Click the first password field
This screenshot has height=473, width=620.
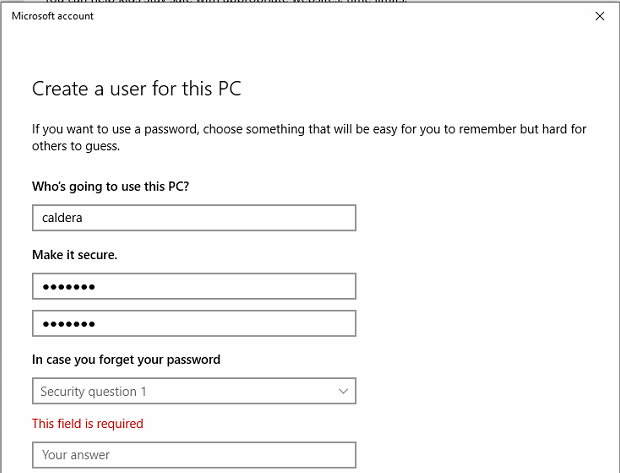(x=194, y=287)
